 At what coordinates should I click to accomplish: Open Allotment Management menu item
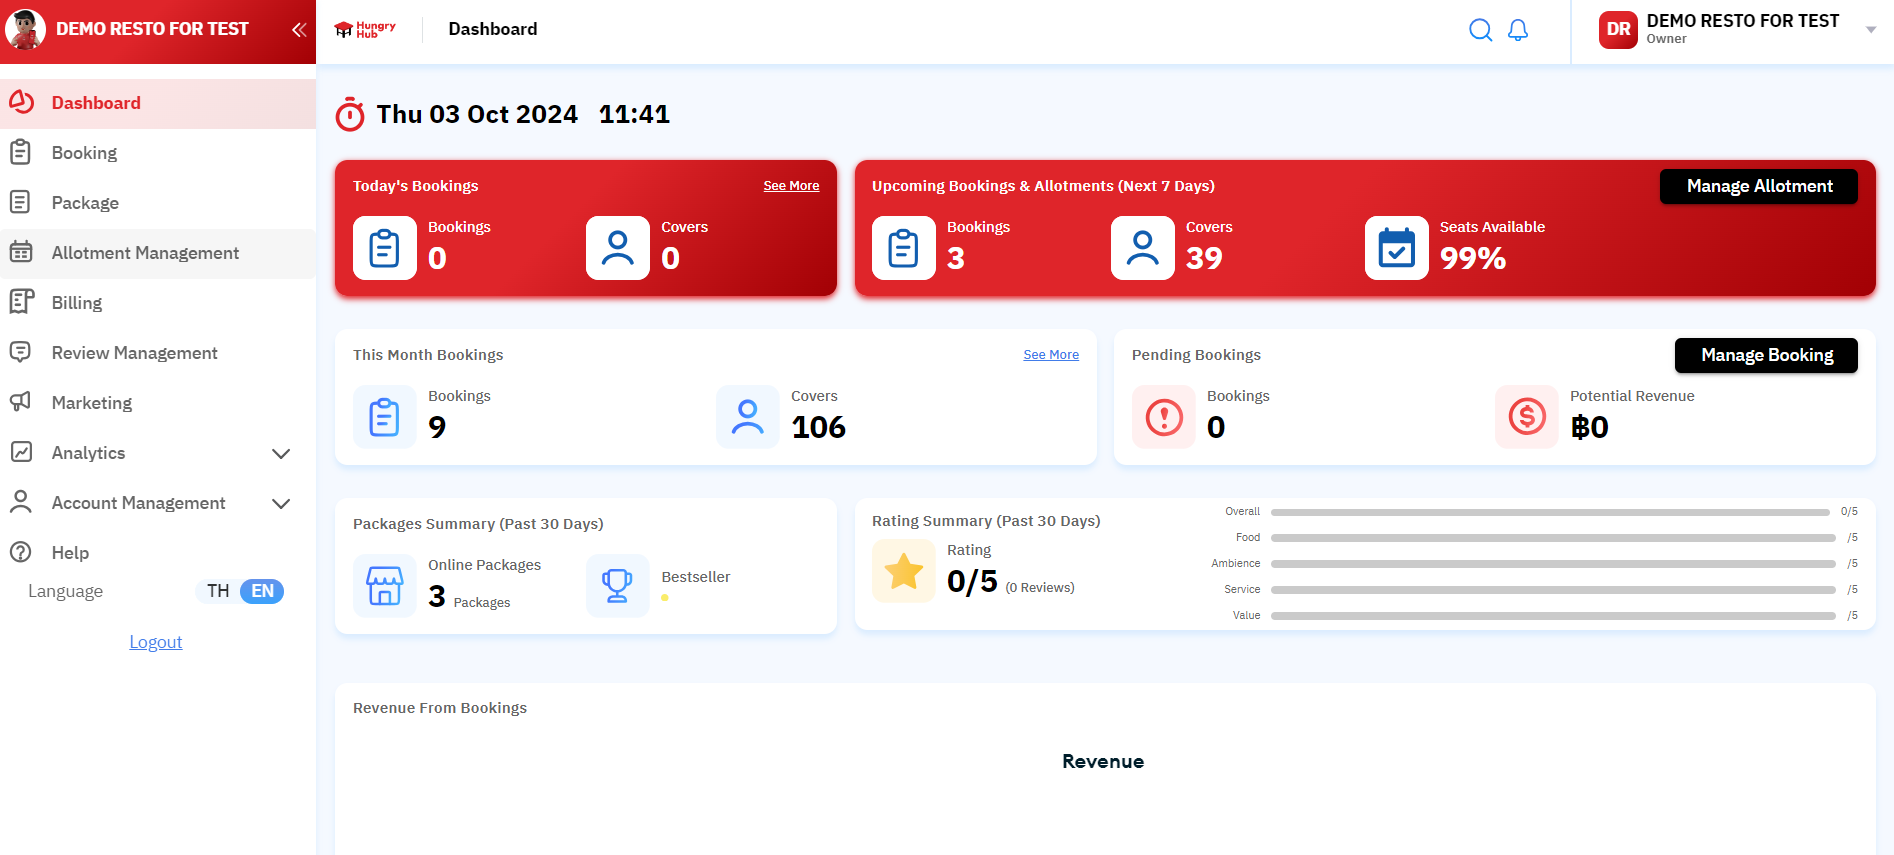[158, 253]
